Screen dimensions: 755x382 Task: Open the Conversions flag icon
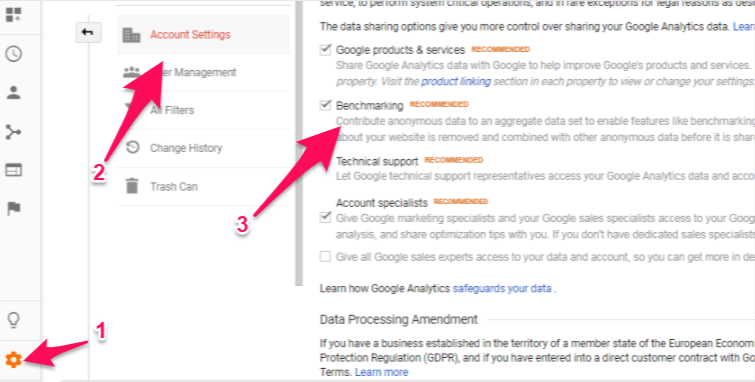[13, 209]
